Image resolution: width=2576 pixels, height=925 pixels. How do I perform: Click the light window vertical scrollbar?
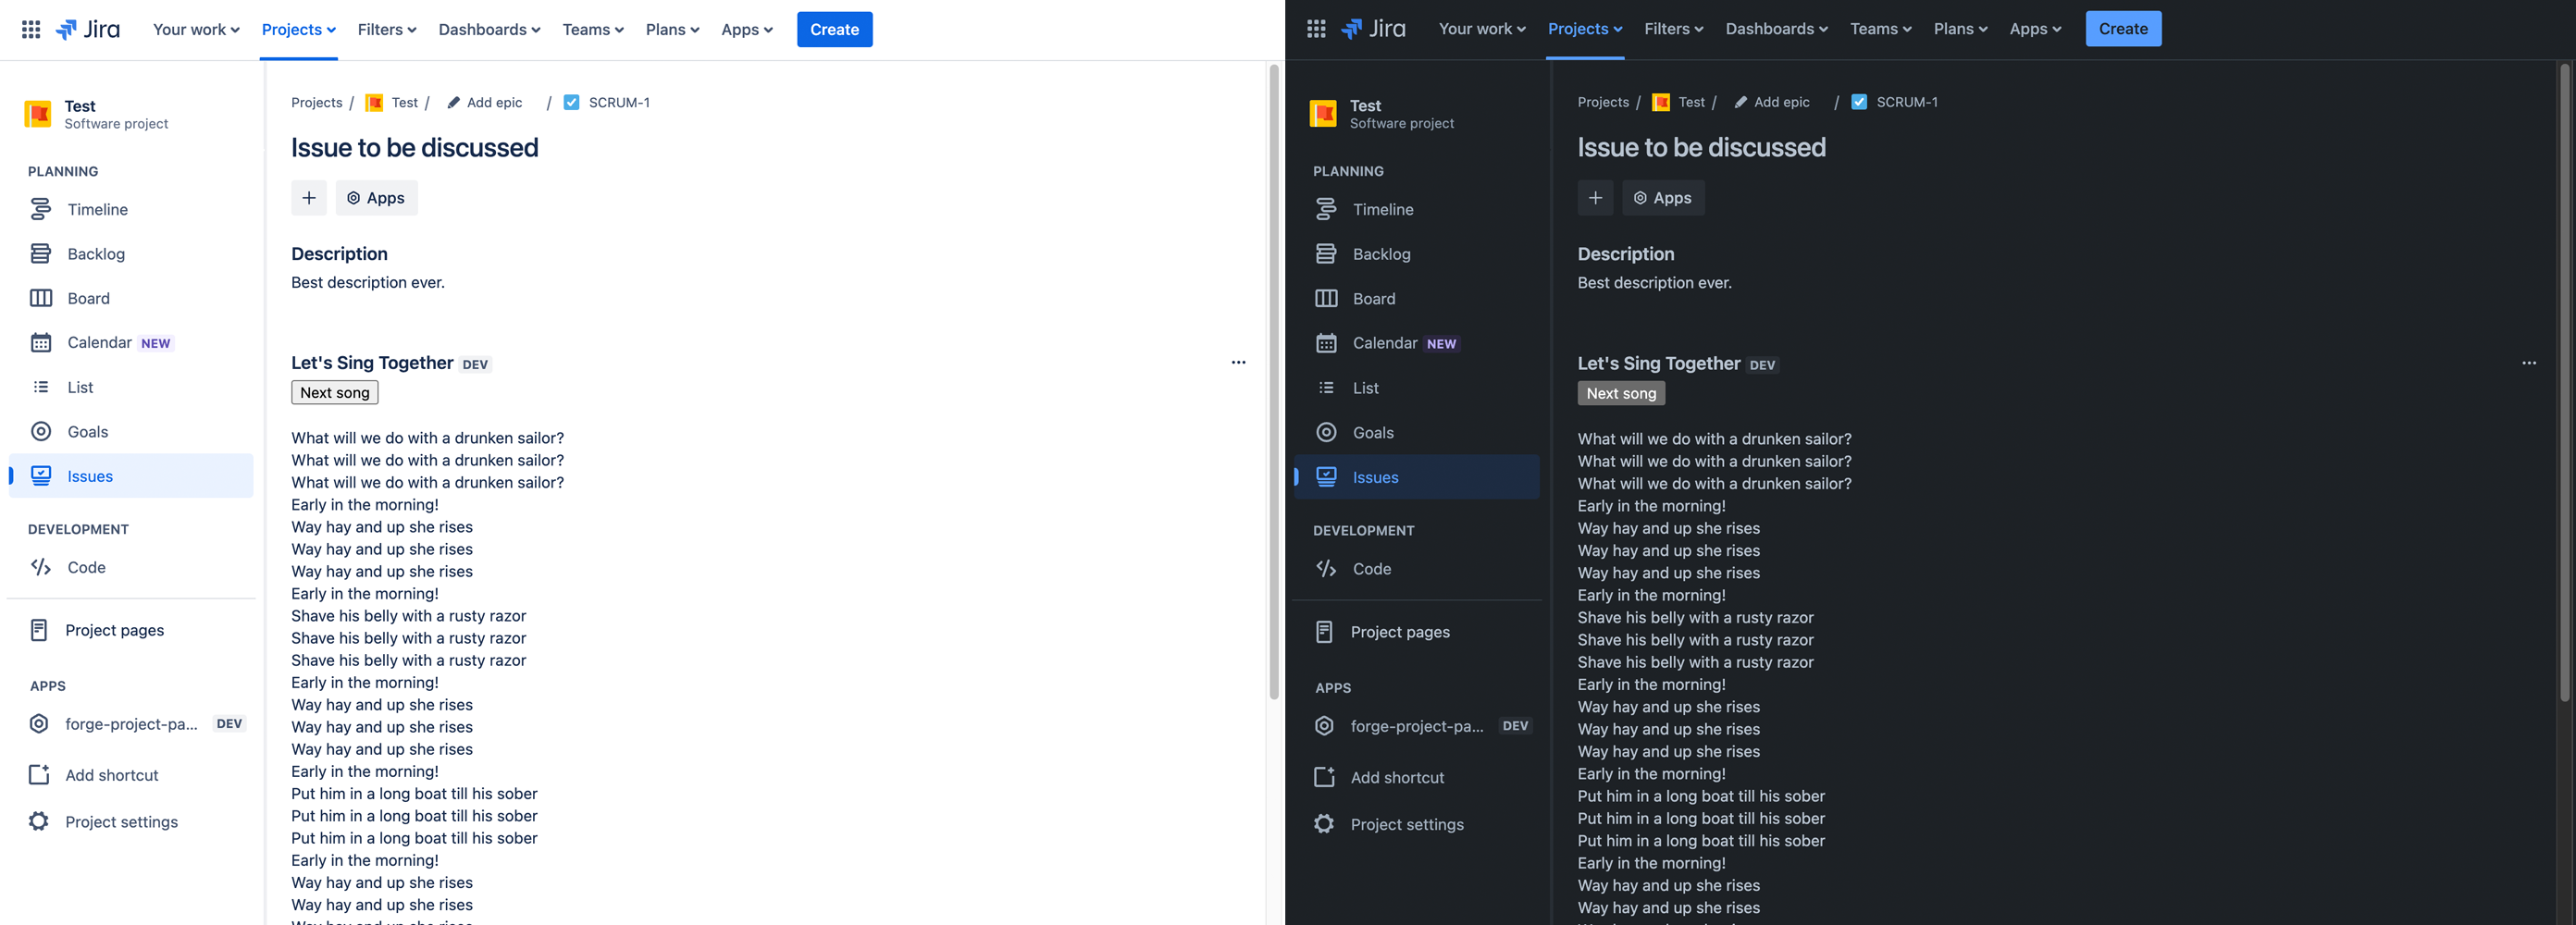pyautogui.click(x=1273, y=381)
